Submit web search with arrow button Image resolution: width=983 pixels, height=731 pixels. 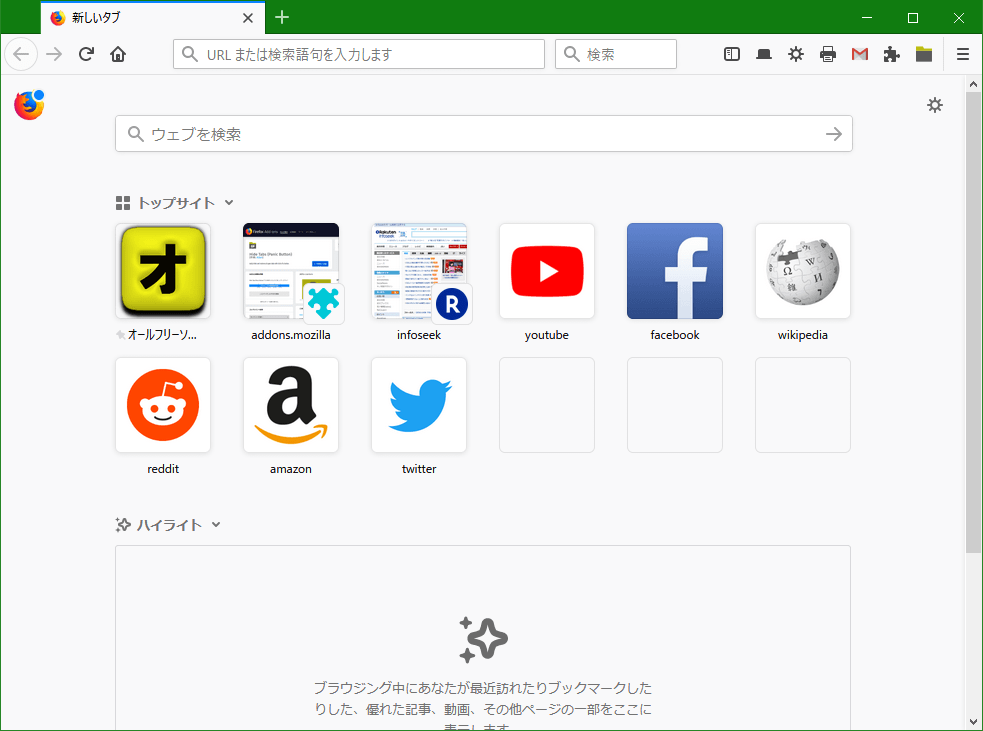(834, 134)
